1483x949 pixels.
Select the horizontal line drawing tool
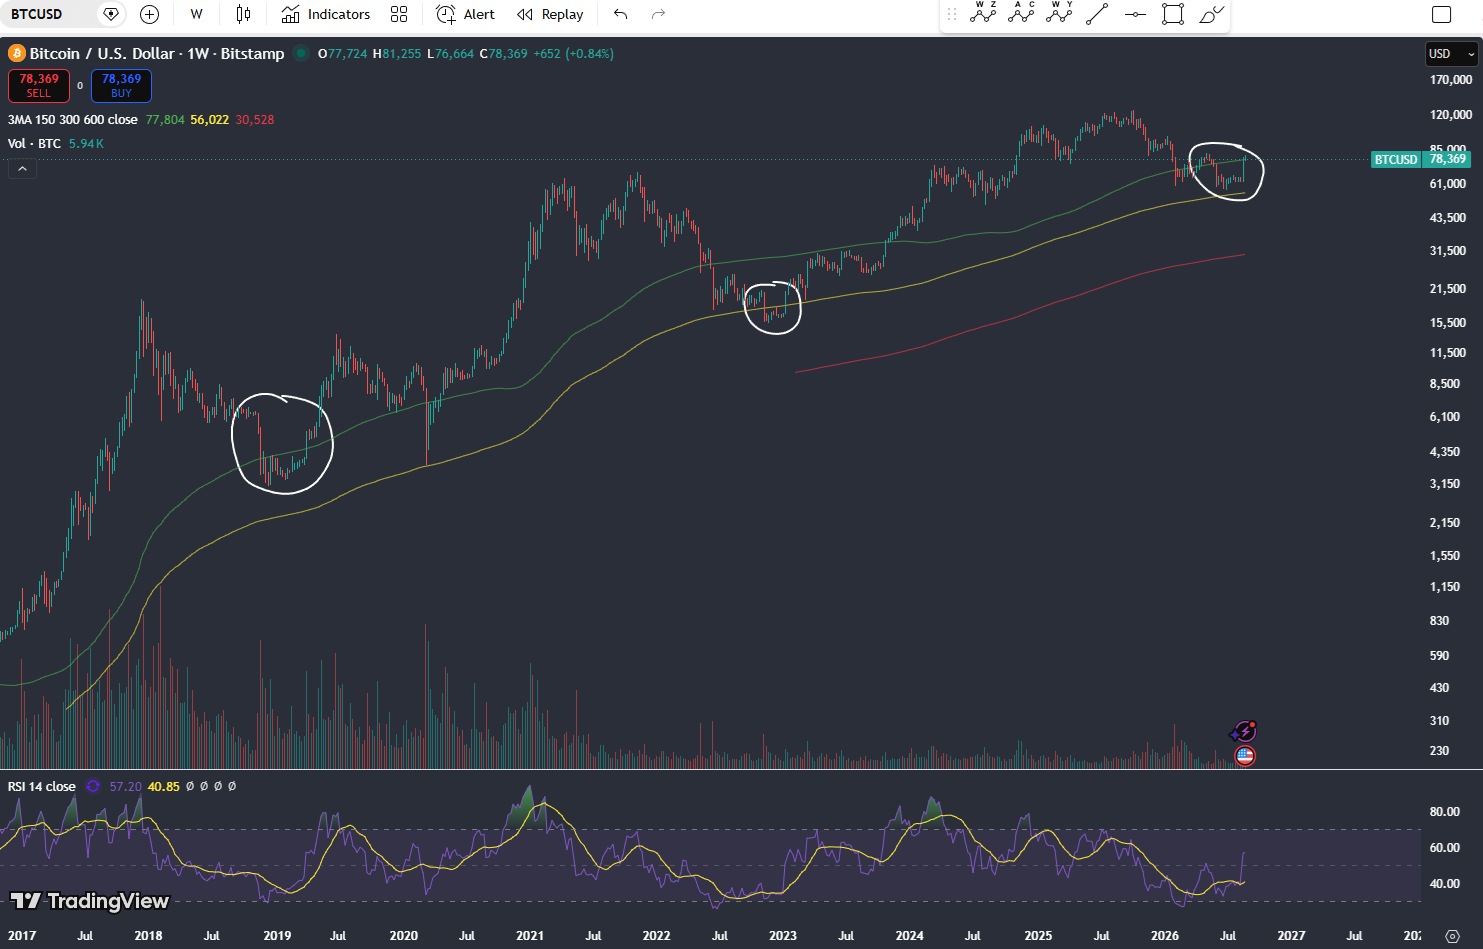(1135, 14)
